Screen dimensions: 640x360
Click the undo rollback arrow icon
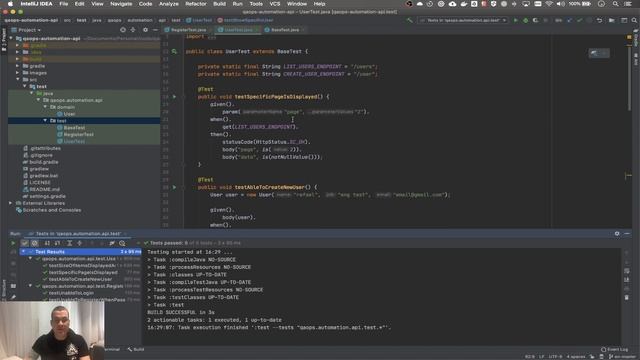tap(599, 20)
